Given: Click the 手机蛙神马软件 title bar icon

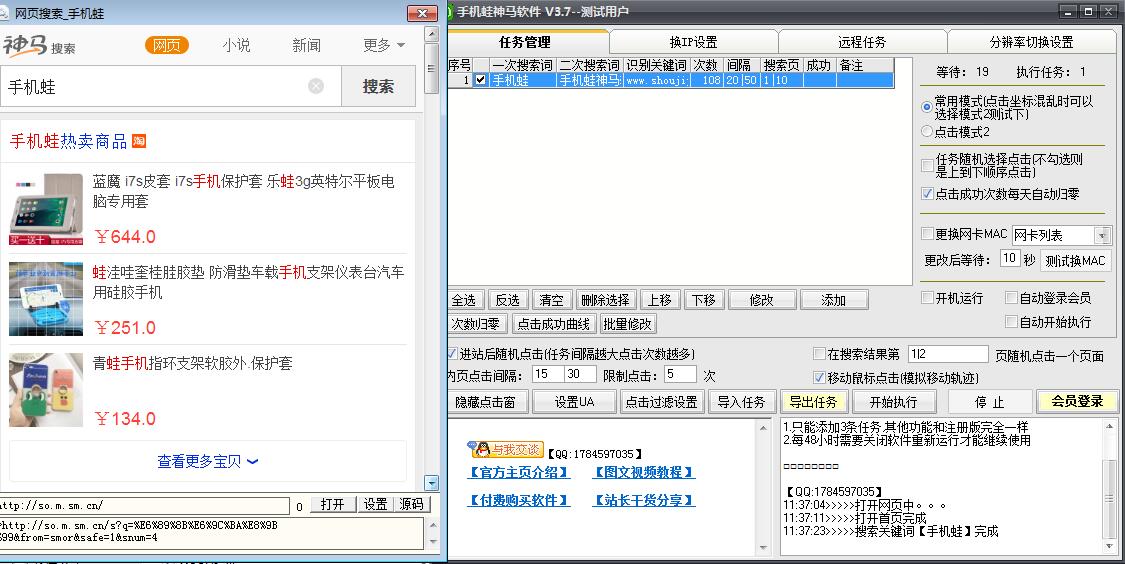Looking at the screenshot, I should coord(450,12).
